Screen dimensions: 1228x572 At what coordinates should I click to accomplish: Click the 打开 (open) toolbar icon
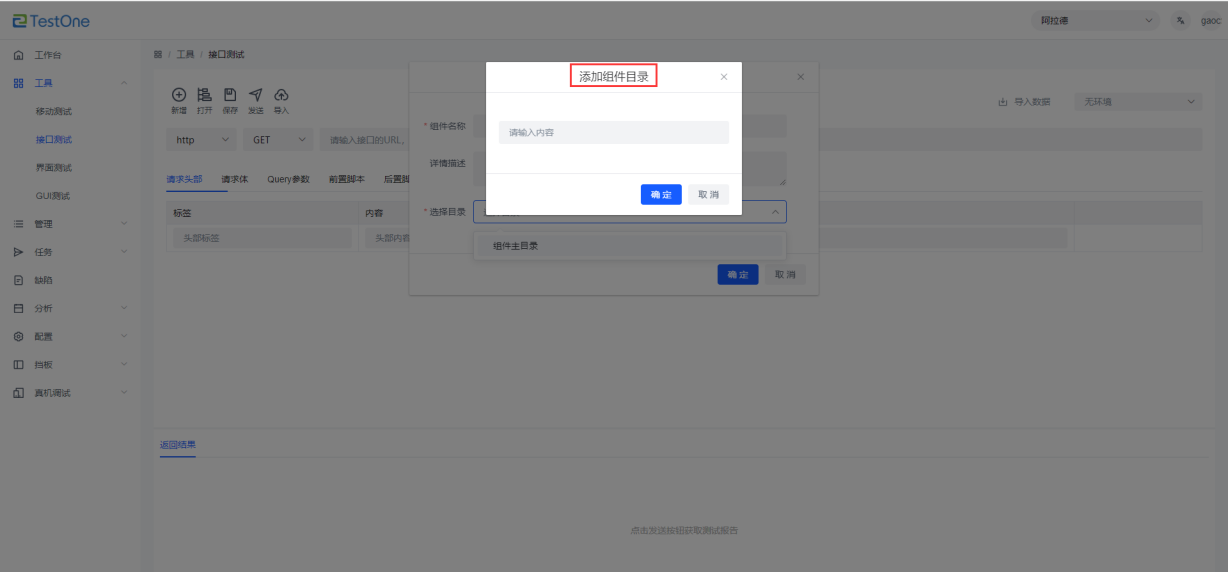coord(204,94)
